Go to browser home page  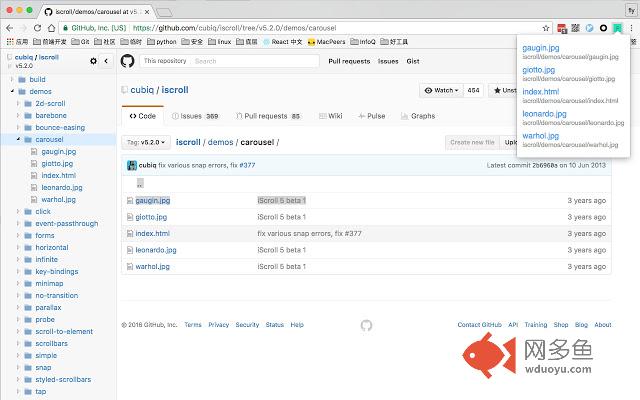tap(51, 28)
